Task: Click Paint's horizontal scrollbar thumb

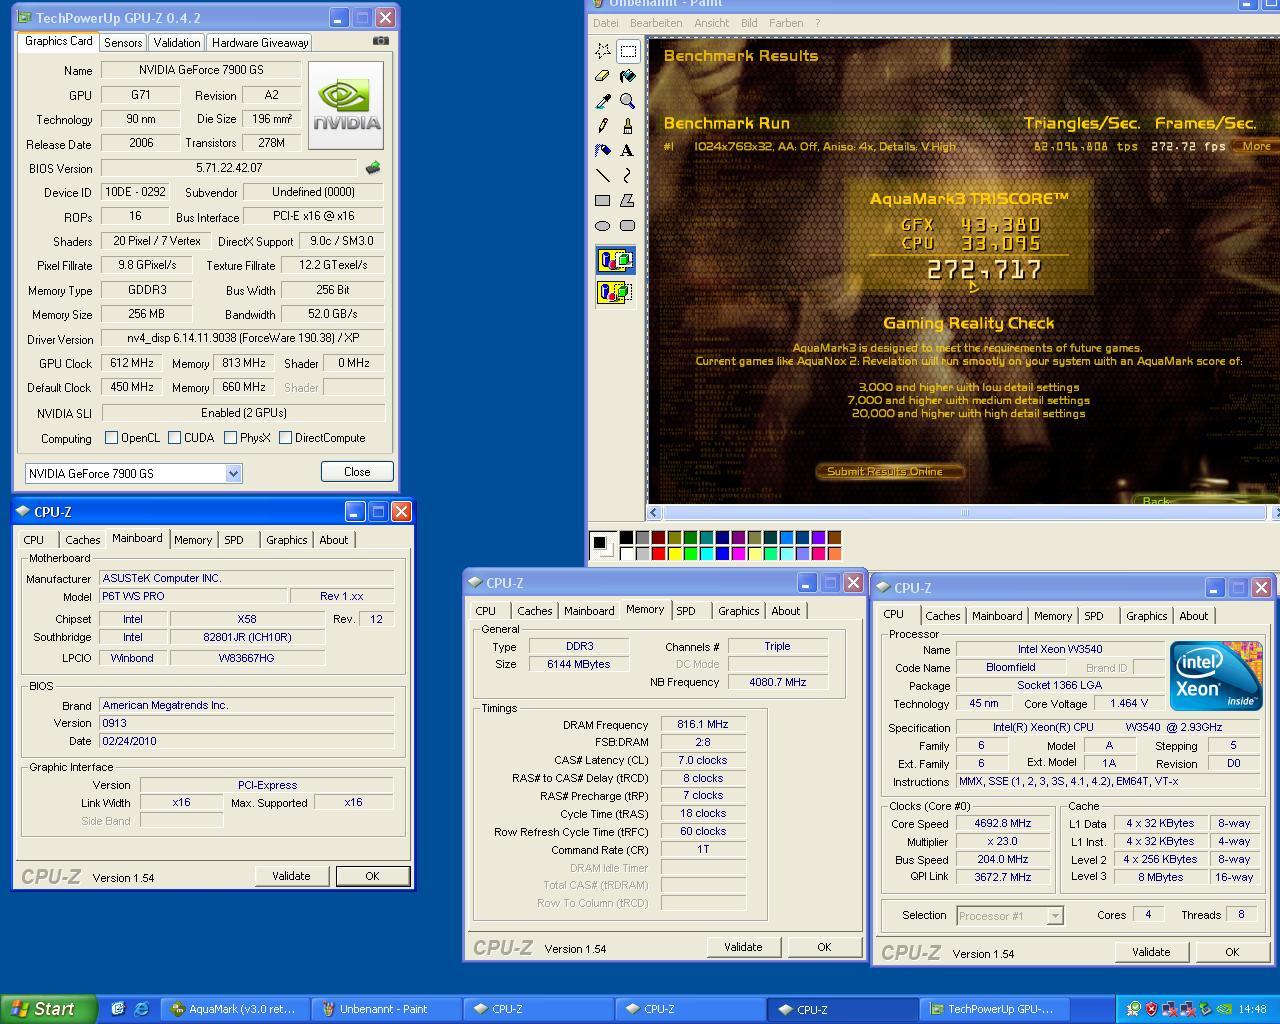Action: 965,513
